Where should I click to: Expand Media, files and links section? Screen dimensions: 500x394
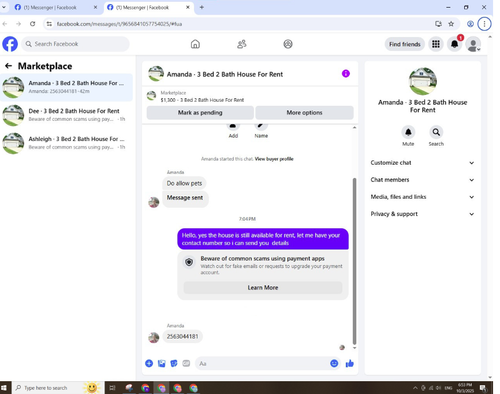422,197
